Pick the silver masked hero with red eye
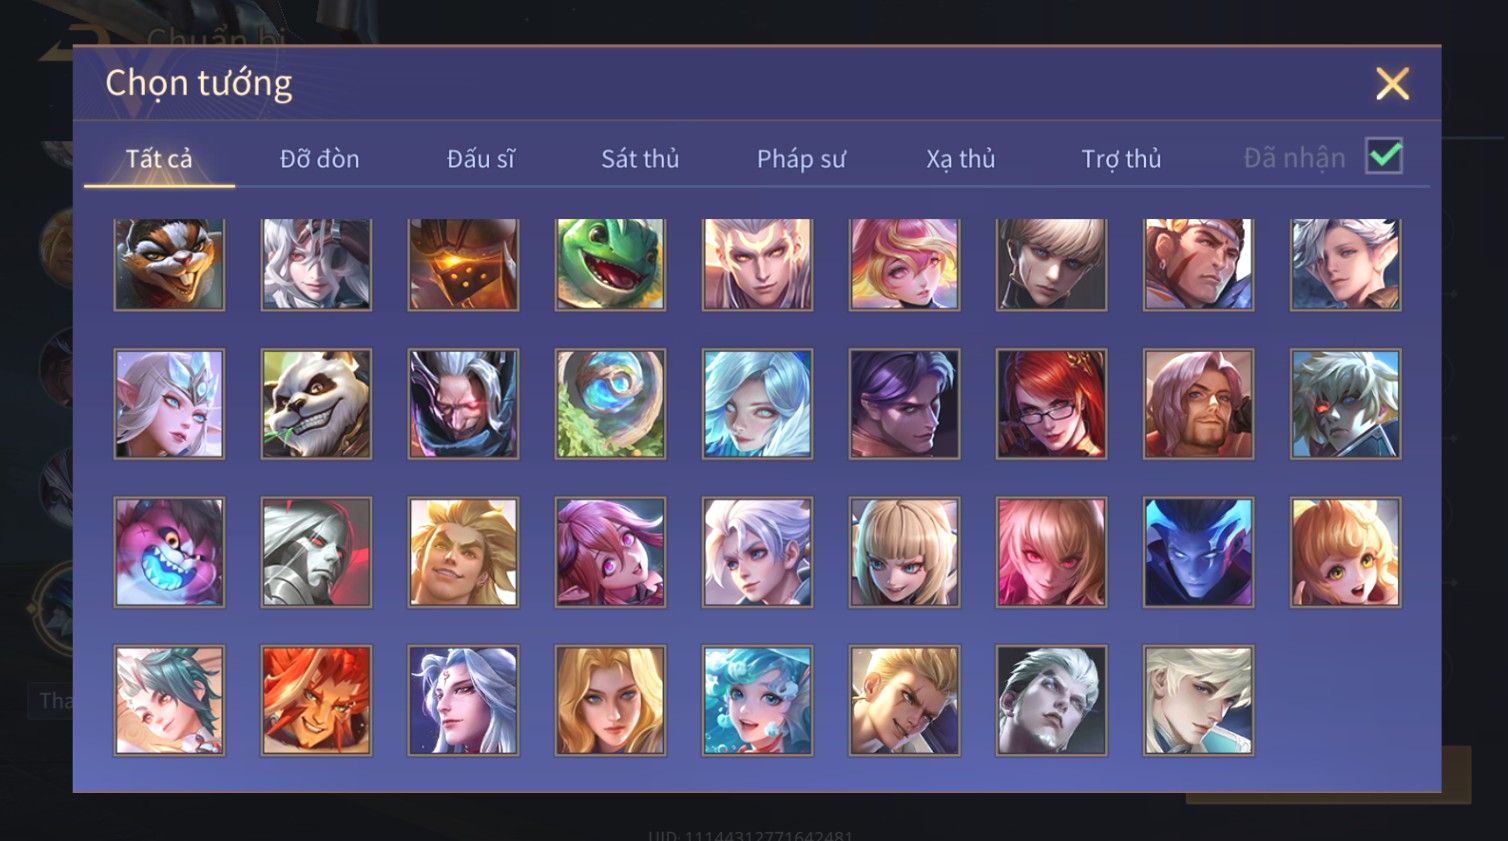1508x841 pixels. tap(316, 552)
